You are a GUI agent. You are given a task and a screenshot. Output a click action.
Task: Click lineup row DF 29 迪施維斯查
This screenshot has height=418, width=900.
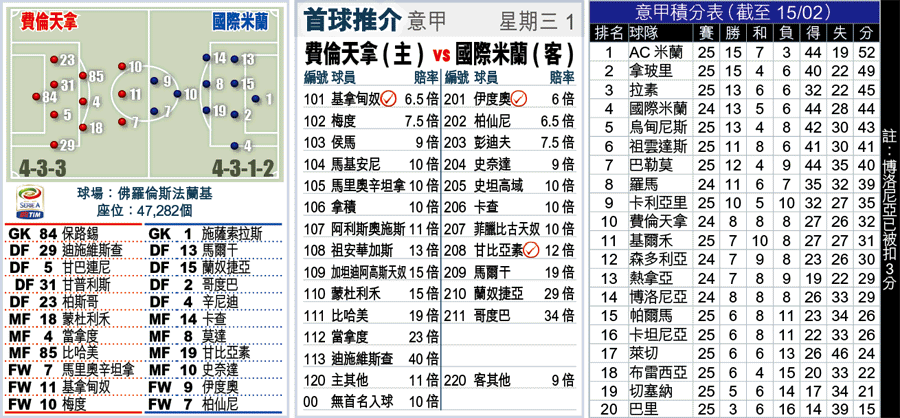click(74, 250)
